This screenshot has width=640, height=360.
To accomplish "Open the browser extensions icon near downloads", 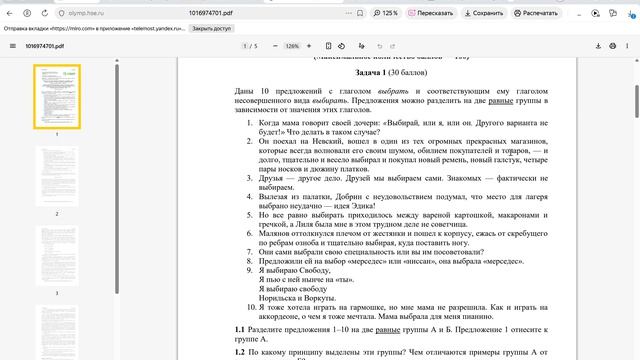I will pos(613,13).
